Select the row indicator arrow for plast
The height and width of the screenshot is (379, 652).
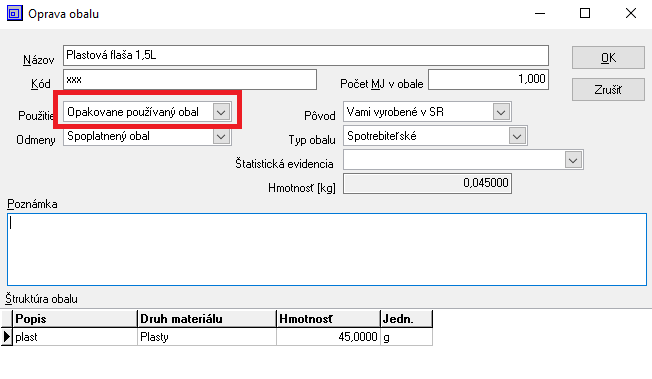pos(7,337)
